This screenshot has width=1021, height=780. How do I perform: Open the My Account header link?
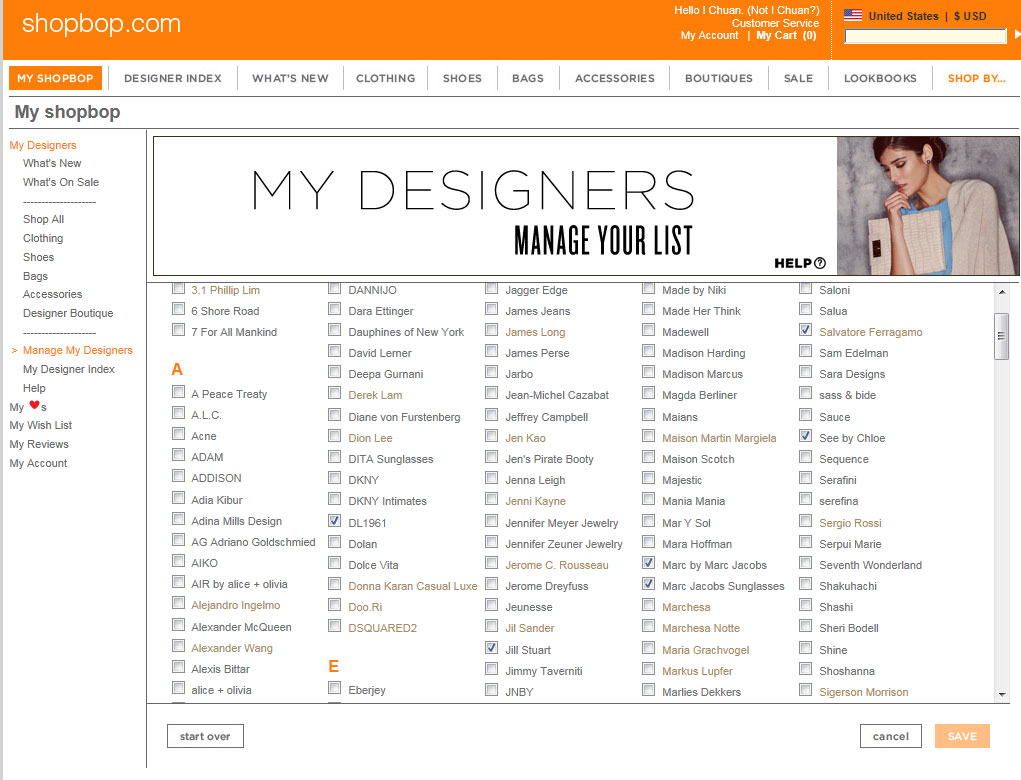710,35
